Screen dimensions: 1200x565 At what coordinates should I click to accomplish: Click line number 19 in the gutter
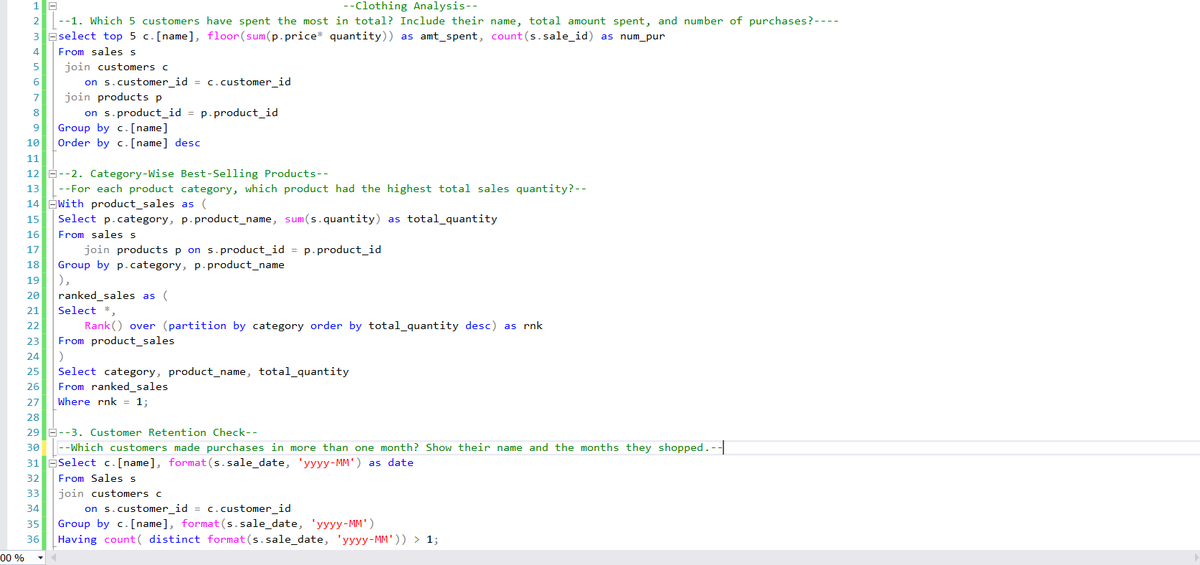coord(33,280)
